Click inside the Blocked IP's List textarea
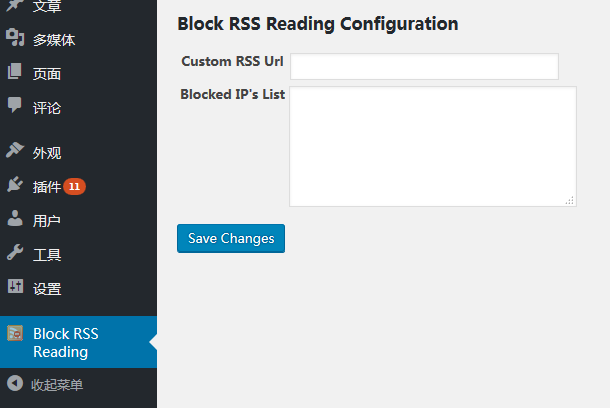 click(x=432, y=146)
